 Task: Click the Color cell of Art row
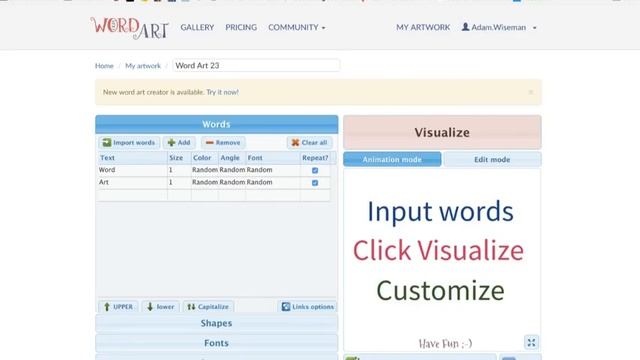coord(204,182)
